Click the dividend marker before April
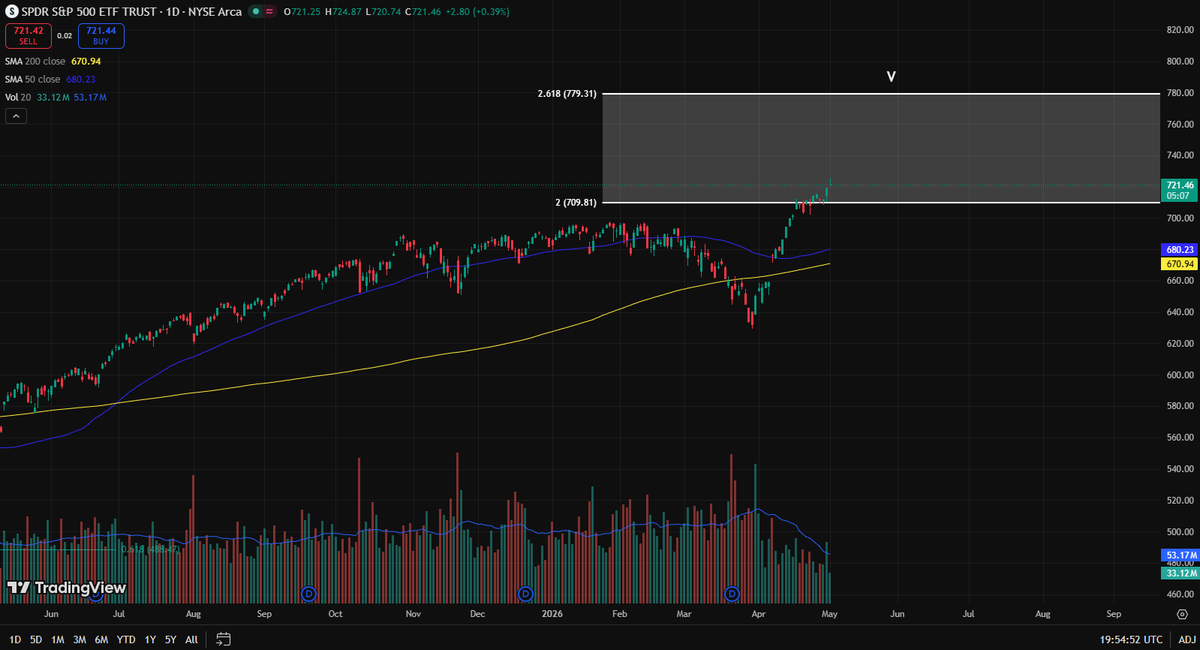This screenshot has height=650, width=1200. pos(731,594)
